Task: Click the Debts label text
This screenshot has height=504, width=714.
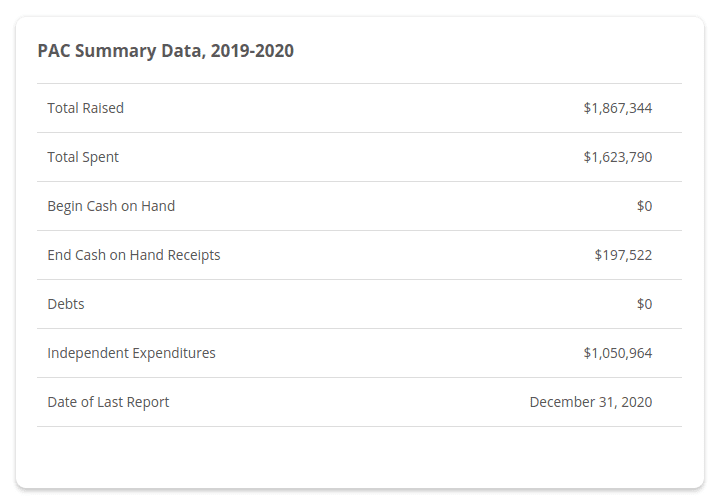Action: (66, 304)
